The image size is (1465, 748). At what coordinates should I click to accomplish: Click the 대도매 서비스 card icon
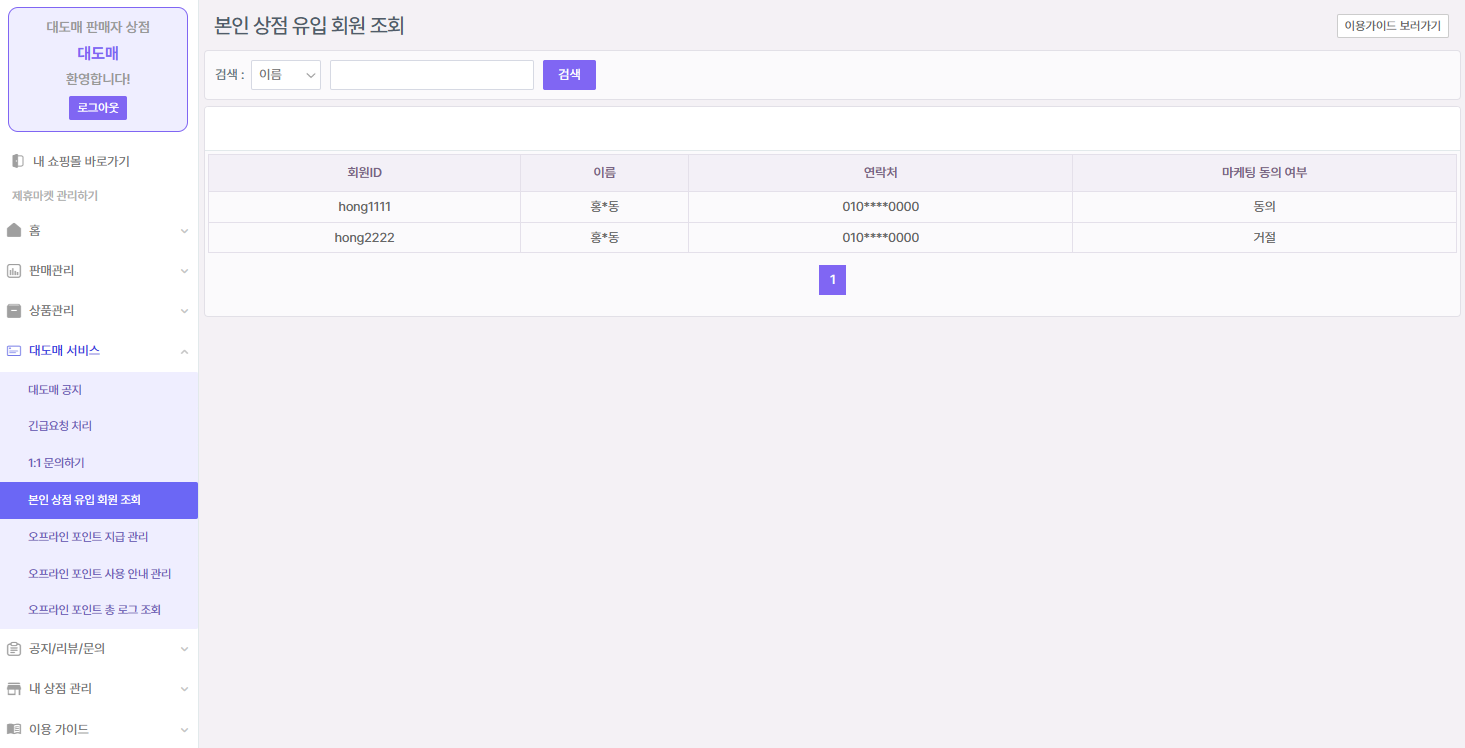tap(14, 350)
